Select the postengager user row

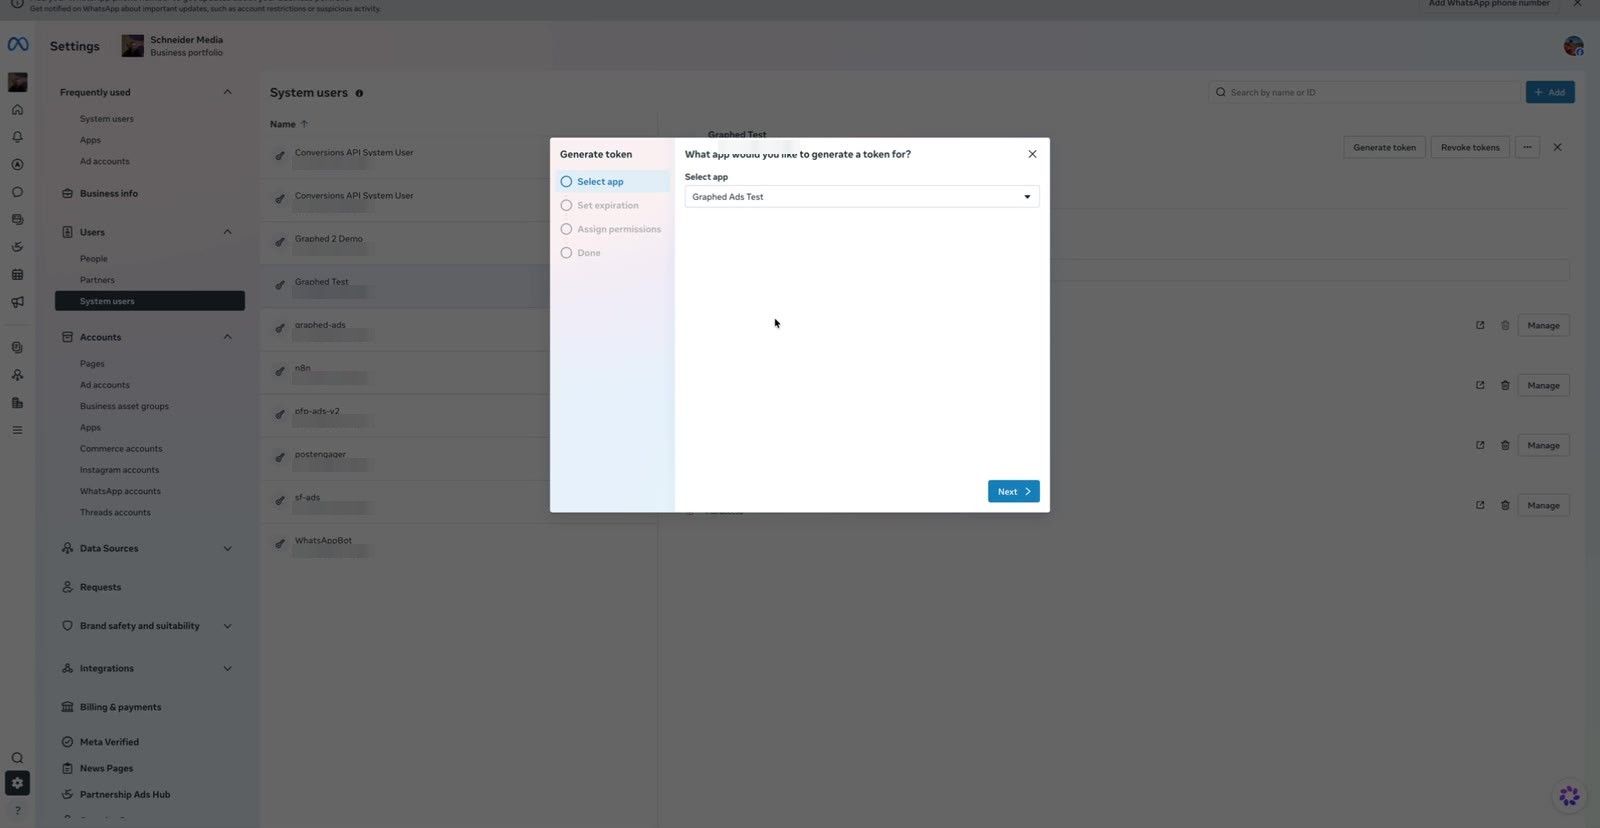458,459
